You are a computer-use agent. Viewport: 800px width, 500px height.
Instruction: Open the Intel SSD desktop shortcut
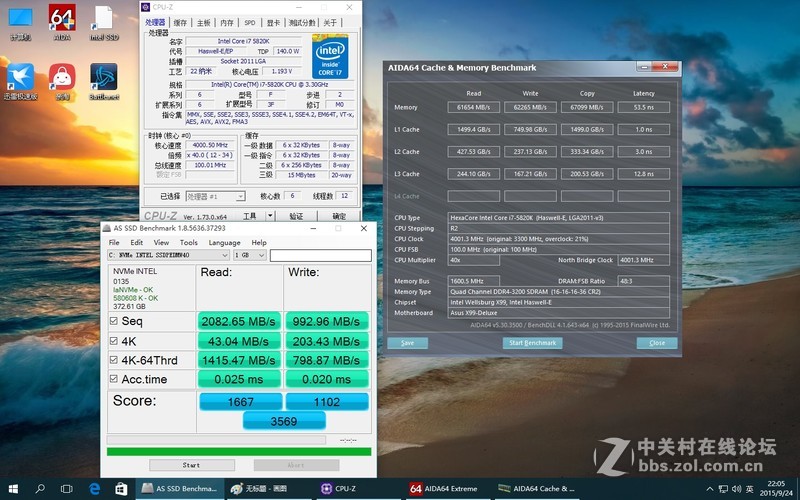(x=104, y=22)
